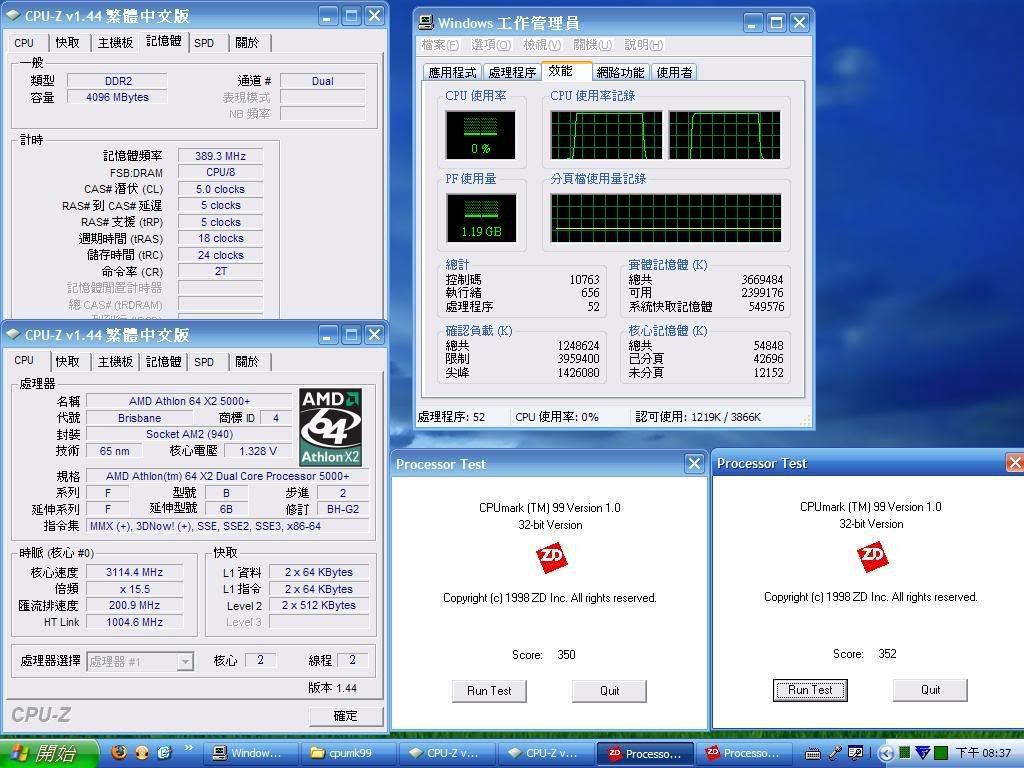Switch to Window... task manager taskbar button
Image resolution: width=1024 pixels, height=768 pixels.
point(250,753)
